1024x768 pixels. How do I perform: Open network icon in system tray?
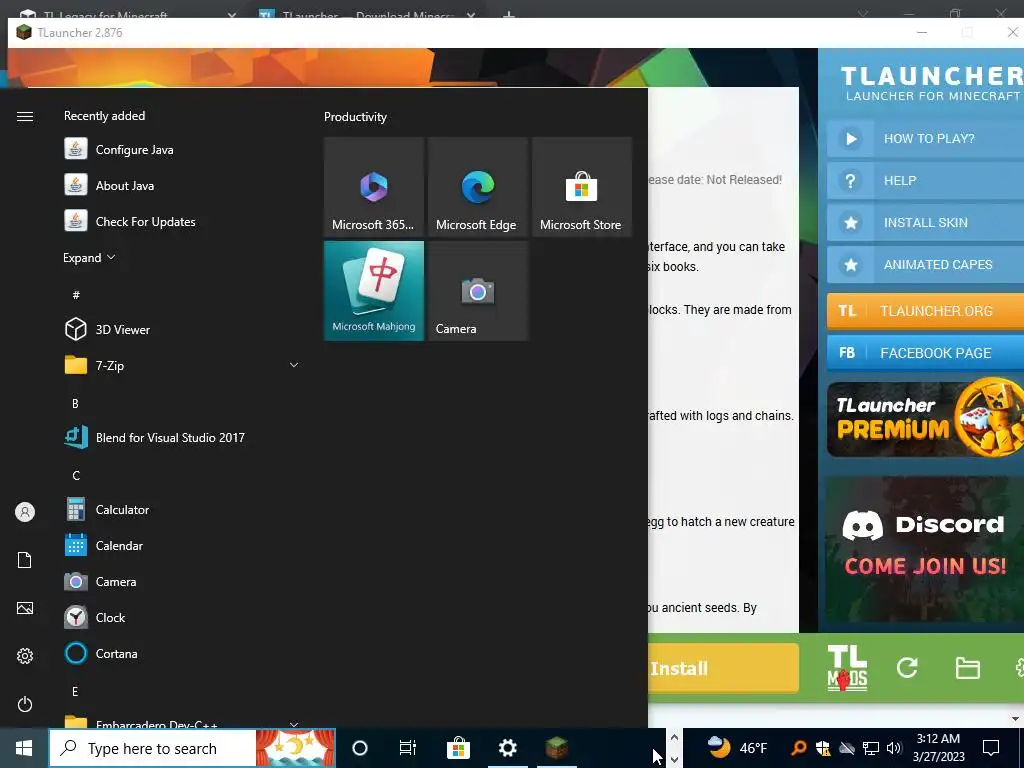871,748
